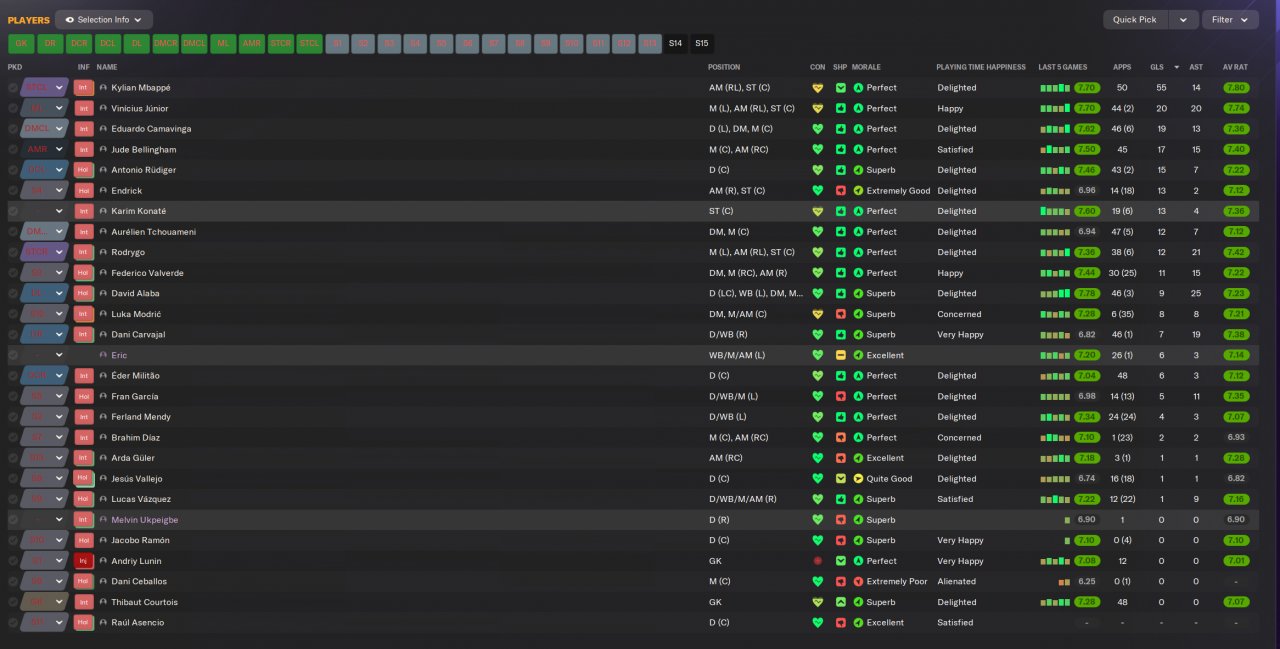1280x649 pixels.
Task: Select the GK position slot
Action: 21,43
